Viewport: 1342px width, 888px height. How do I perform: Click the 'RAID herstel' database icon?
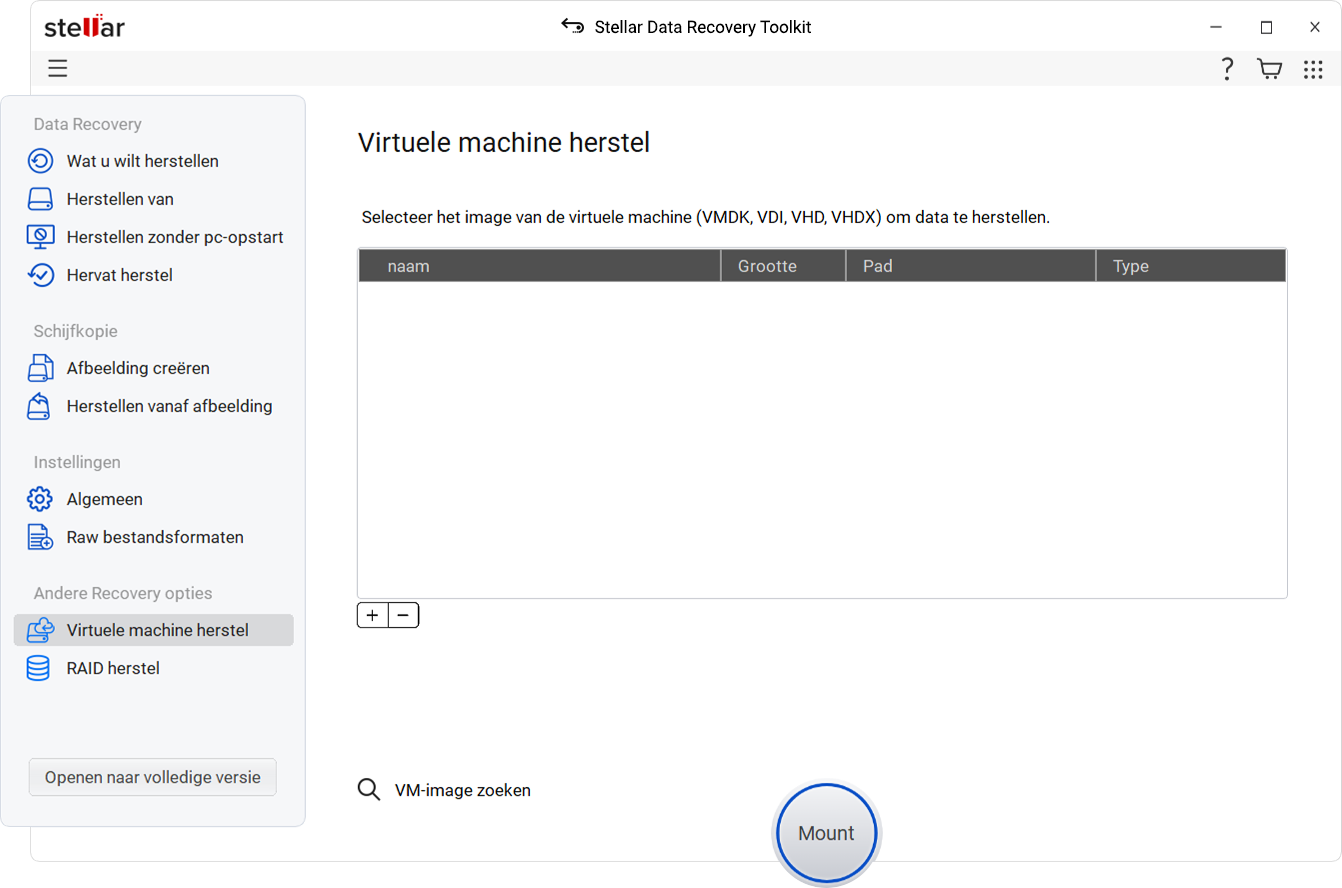pyautogui.click(x=38, y=668)
